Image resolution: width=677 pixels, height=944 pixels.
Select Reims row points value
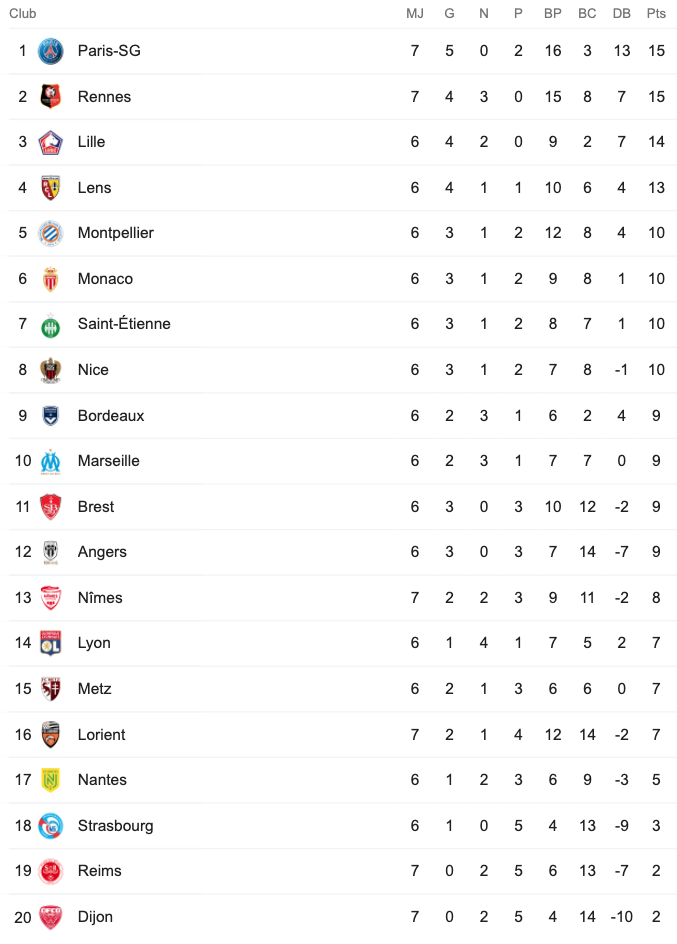coord(656,871)
